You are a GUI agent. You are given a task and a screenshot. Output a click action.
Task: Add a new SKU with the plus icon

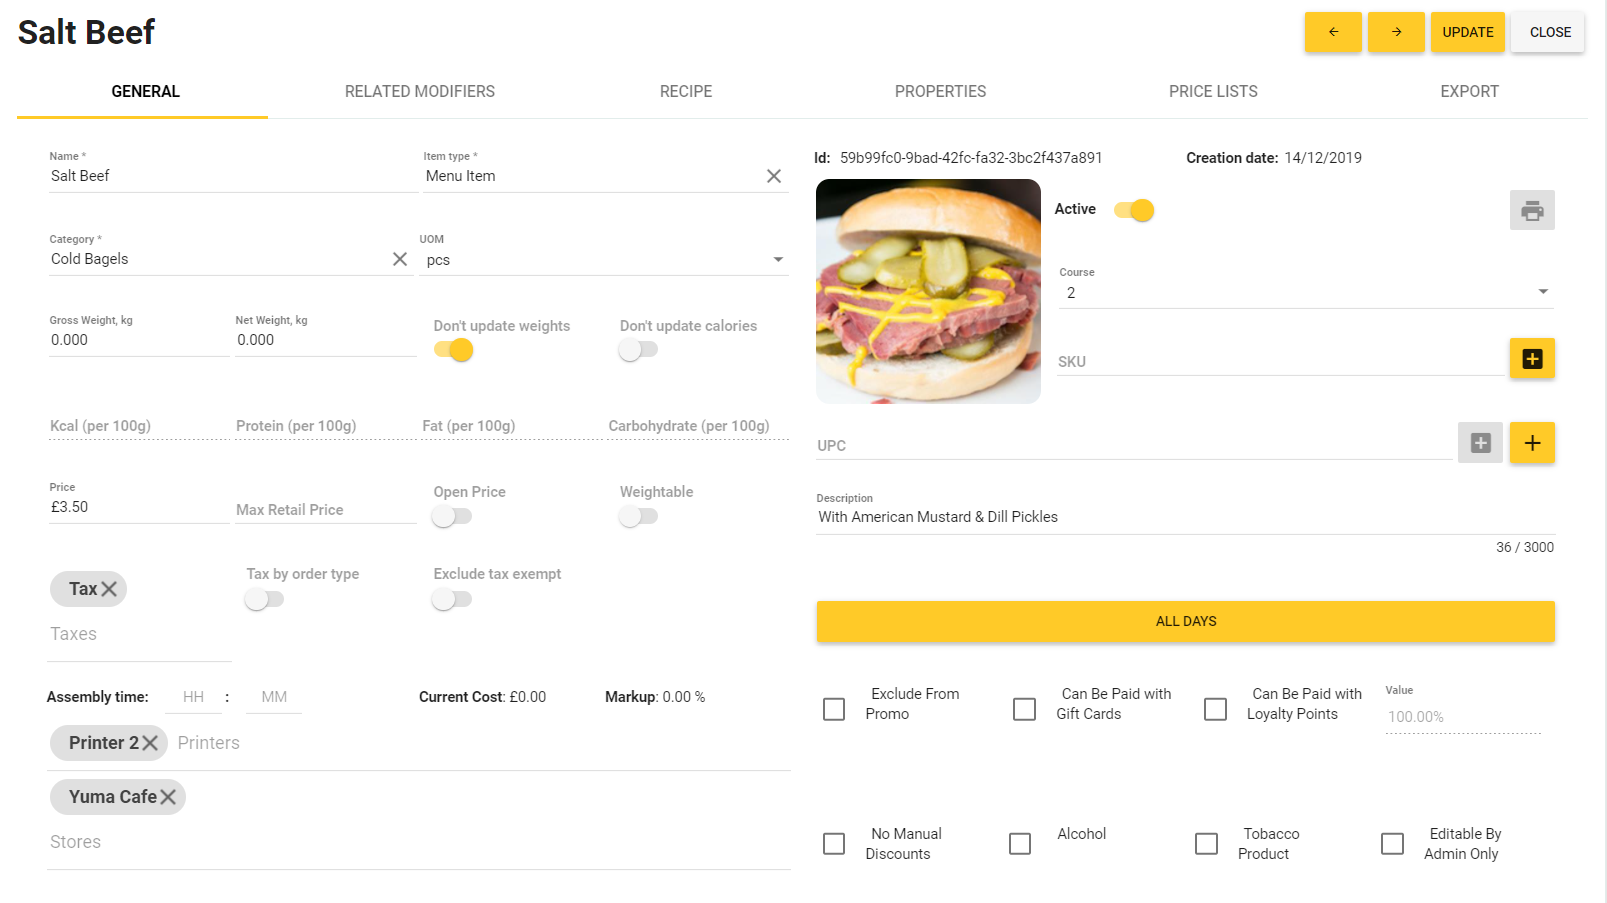point(1532,358)
